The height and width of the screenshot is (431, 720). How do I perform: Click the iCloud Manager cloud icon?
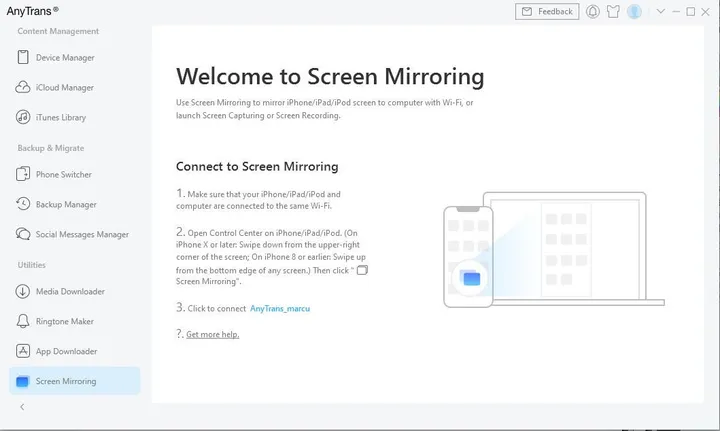[23, 87]
